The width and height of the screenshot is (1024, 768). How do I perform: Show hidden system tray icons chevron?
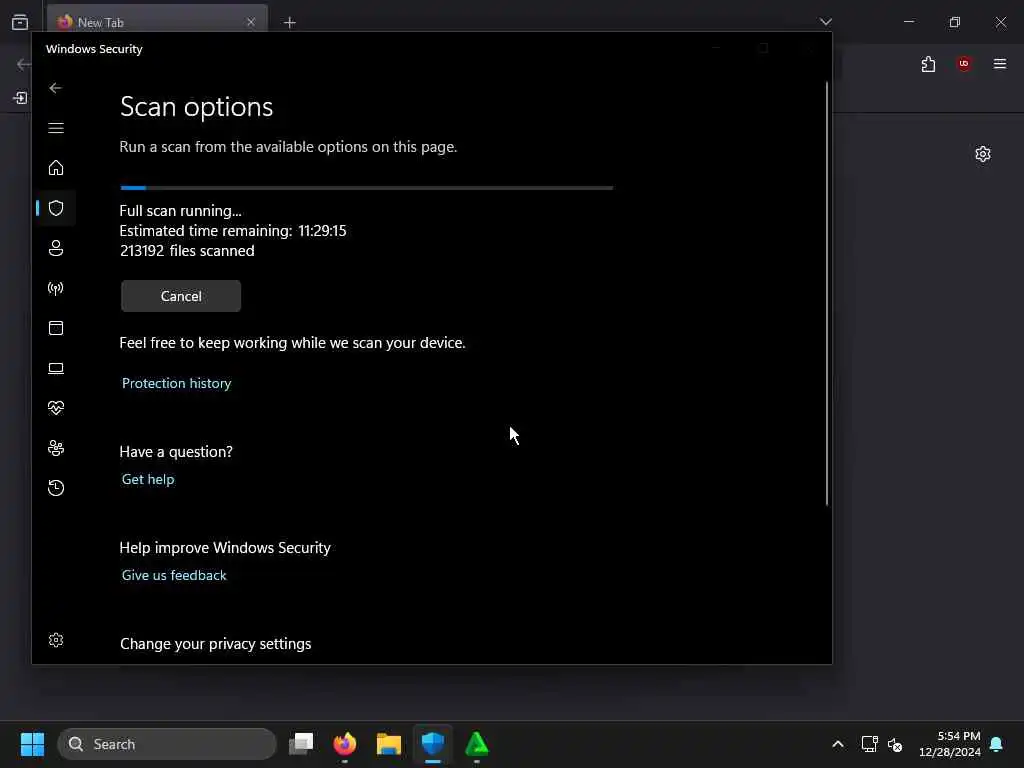click(838, 744)
